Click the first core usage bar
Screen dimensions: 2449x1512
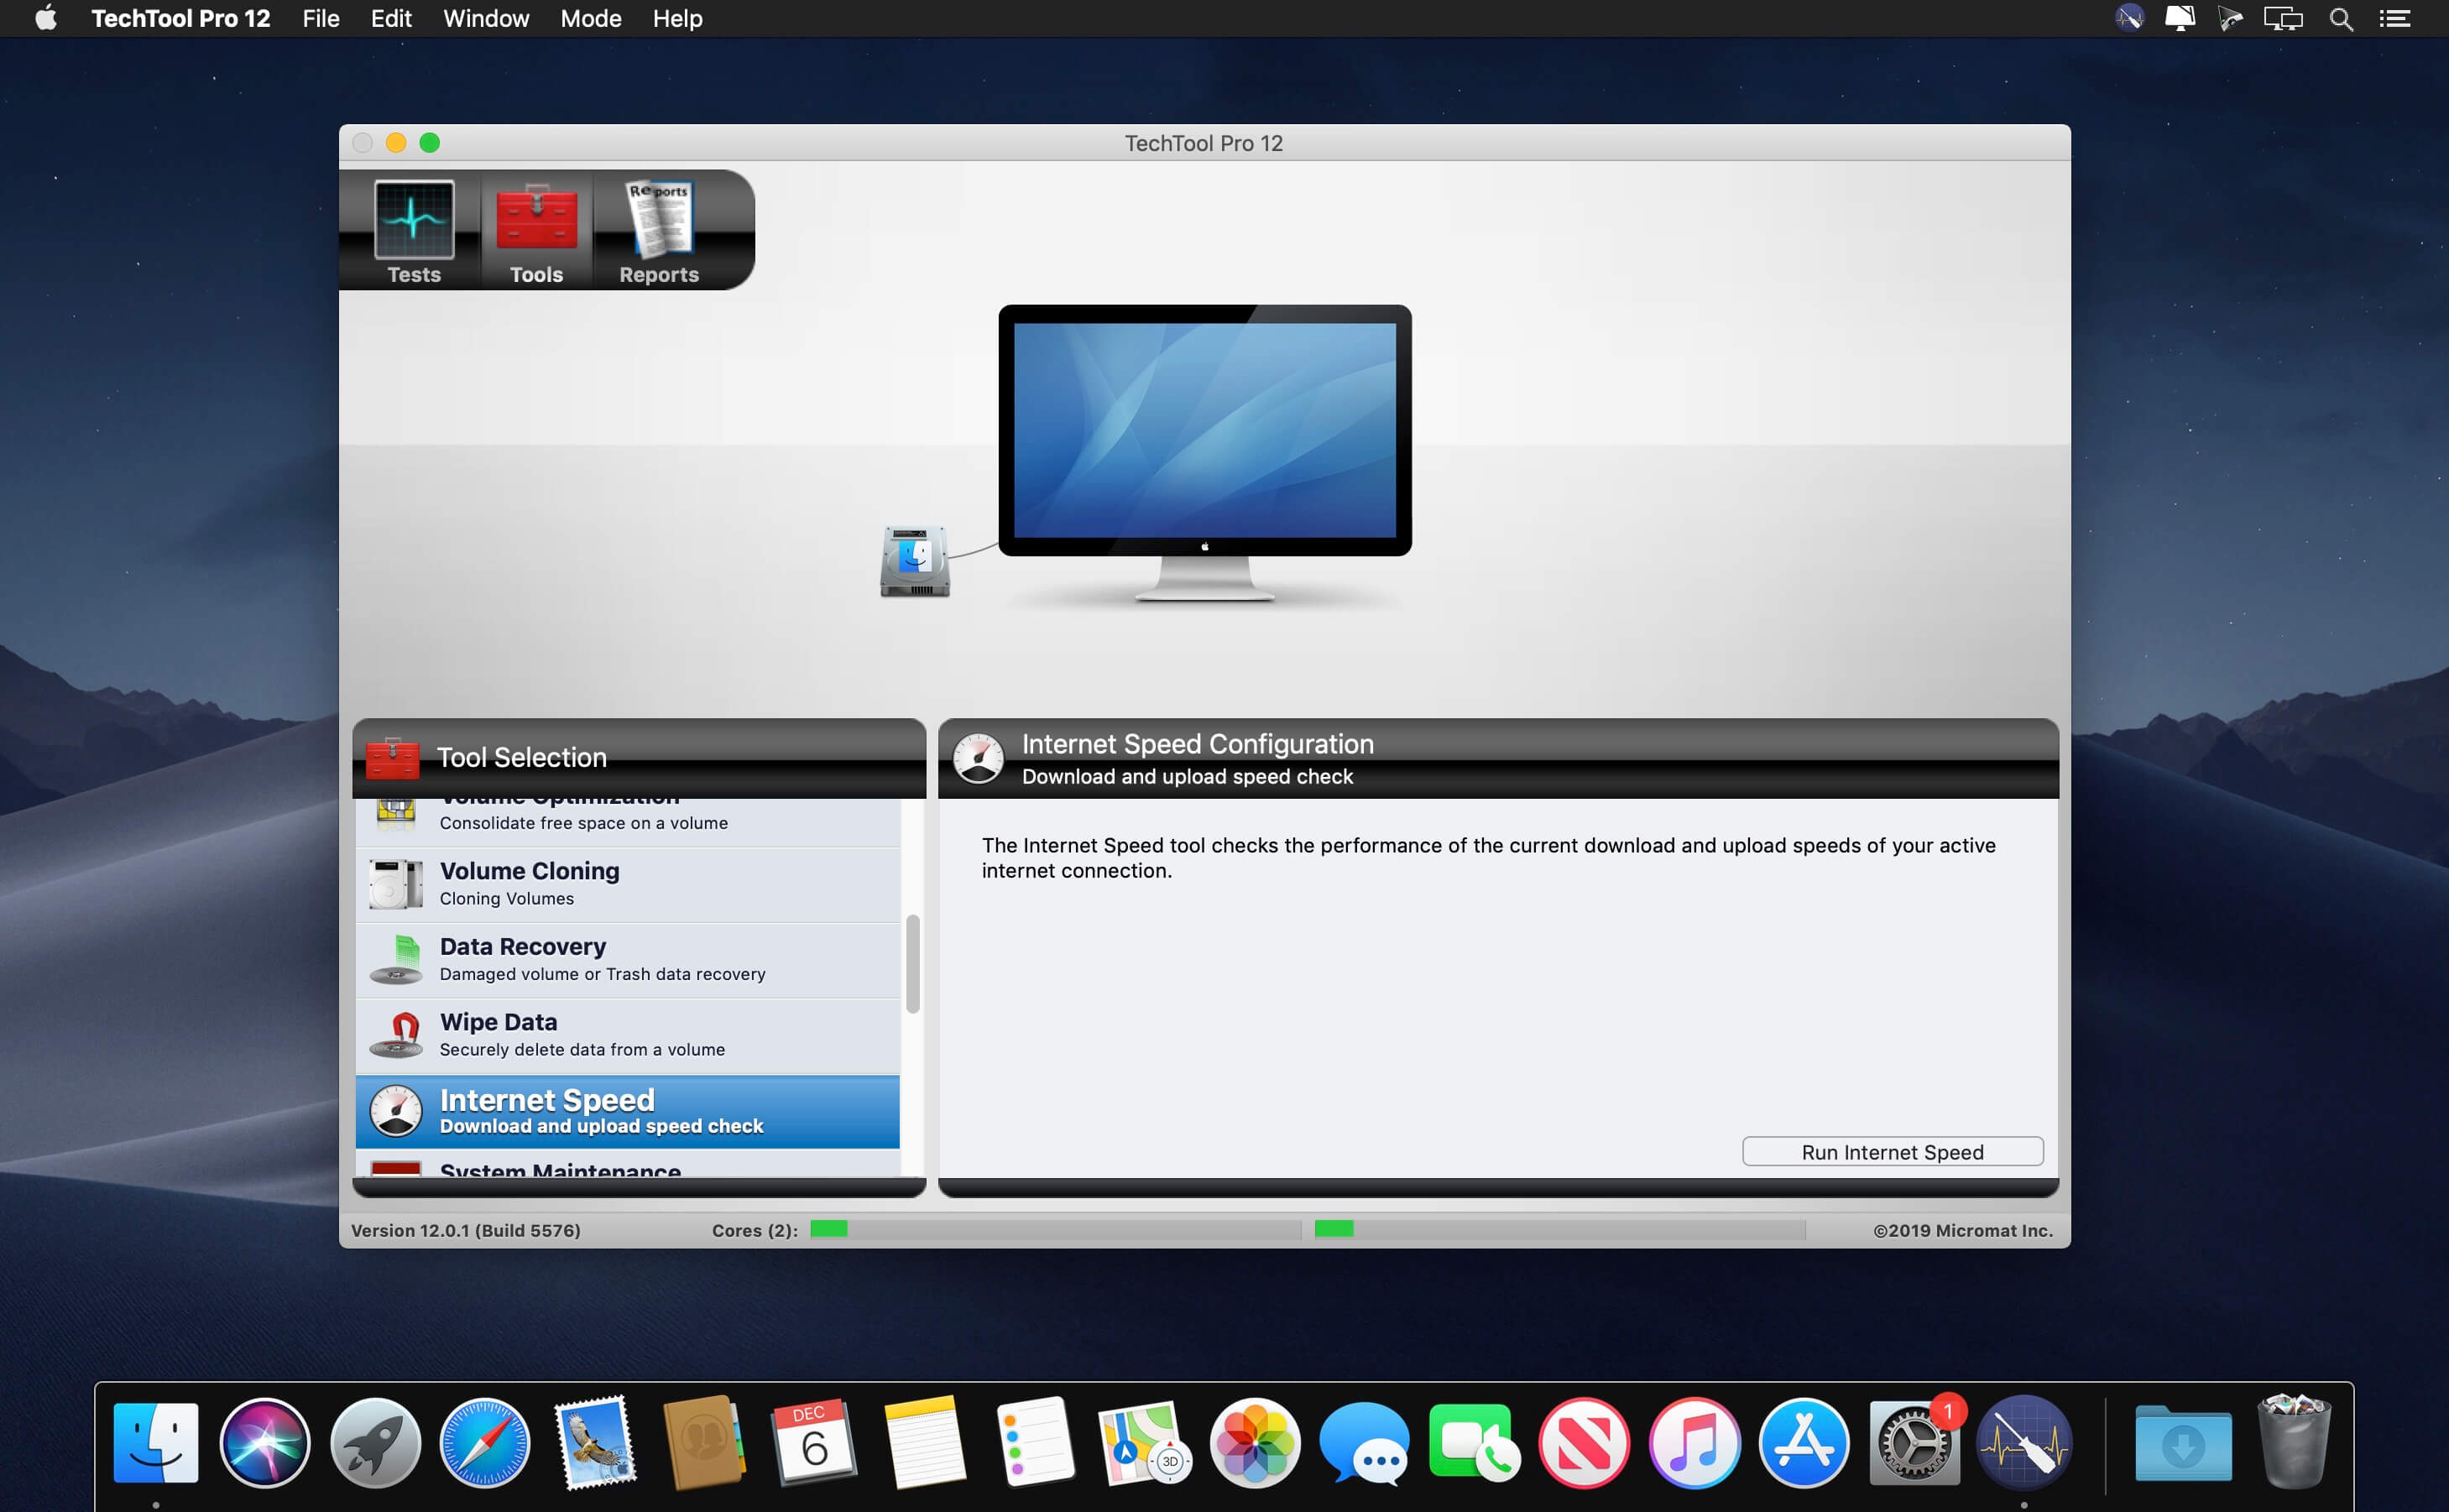pyautogui.click(x=1055, y=1230)
